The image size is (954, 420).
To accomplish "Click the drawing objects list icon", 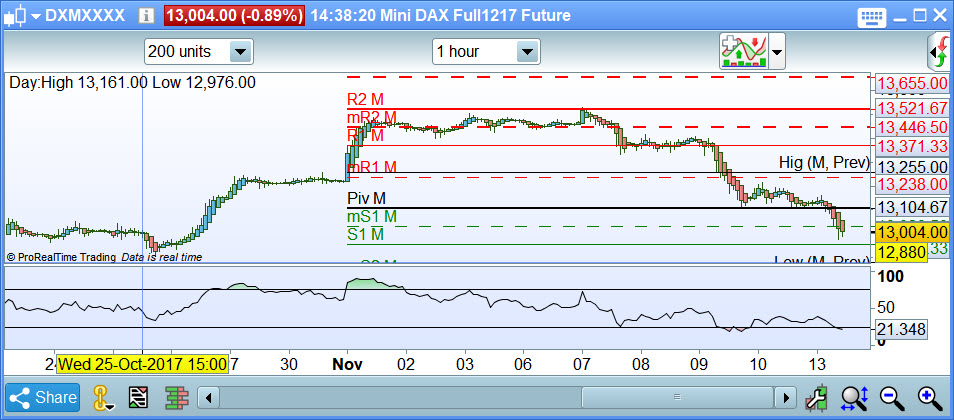I will (139, 398).
